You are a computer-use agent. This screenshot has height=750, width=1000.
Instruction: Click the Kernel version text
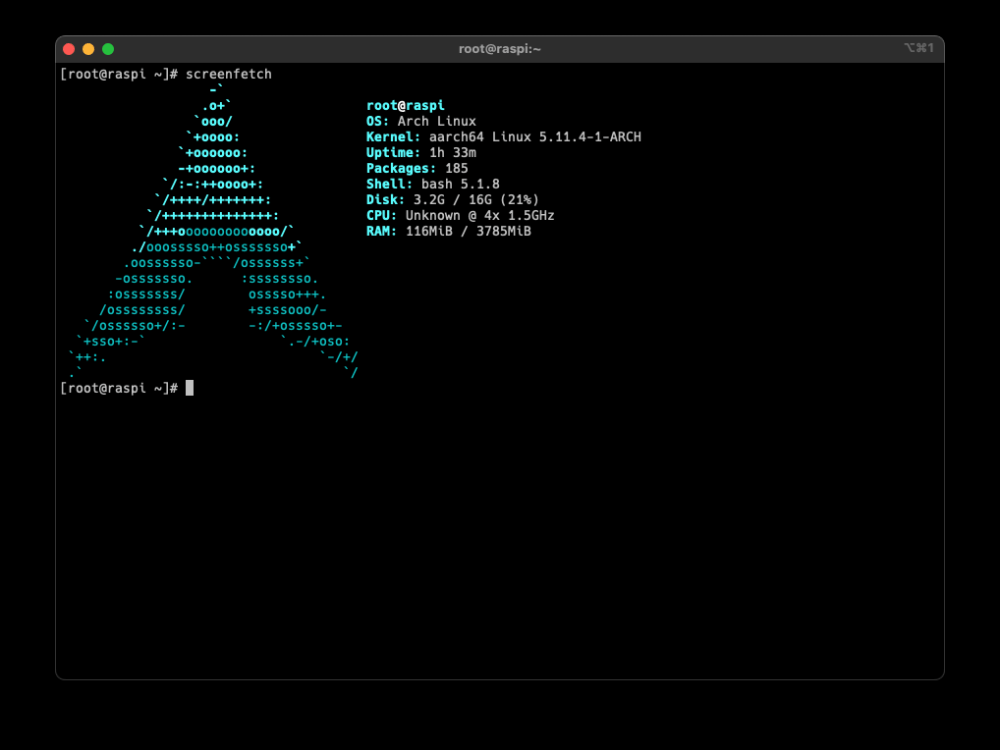505,136
